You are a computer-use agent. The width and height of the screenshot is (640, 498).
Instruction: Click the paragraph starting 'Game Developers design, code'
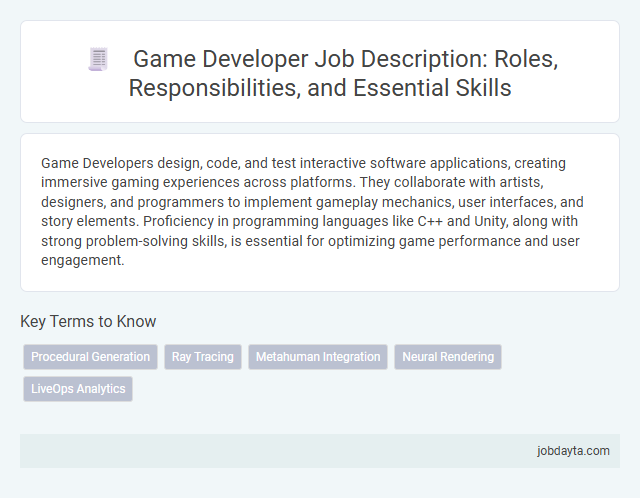(x=312, y=211)
